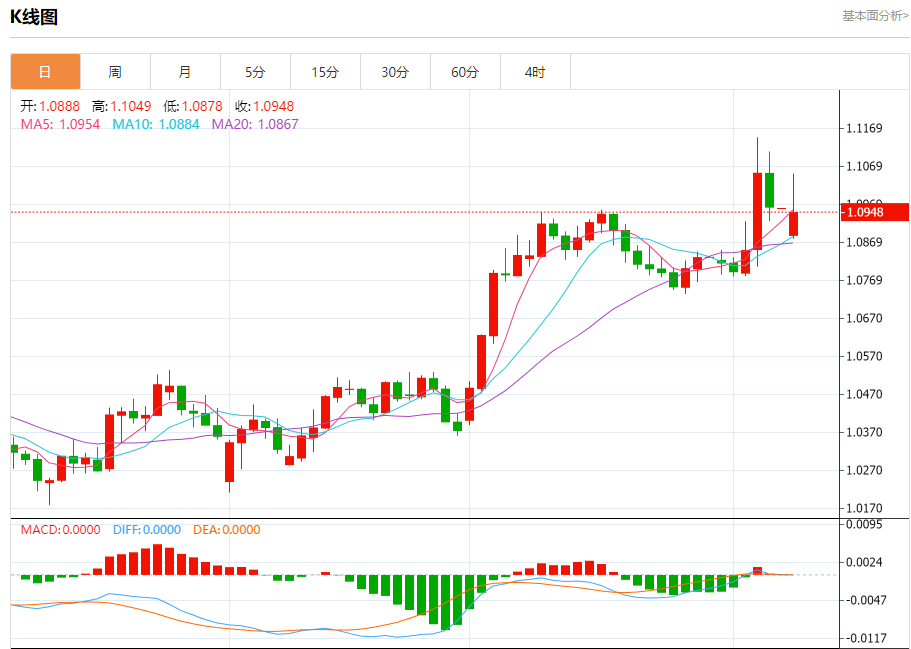The width and height of the screenshot is (911, 649).
Task: Click the 1.0570 price axis label
Action: click(865, 356)
